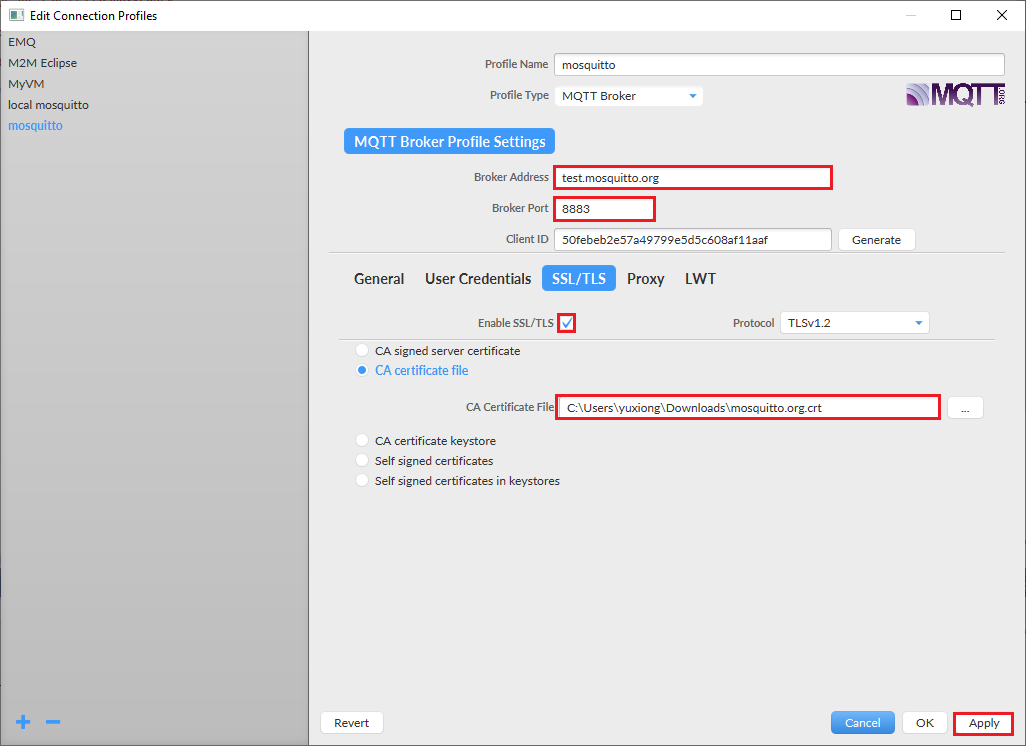Browse for CA certificate file with ellipsis button
Viewport: 1026px width, 746px height.
(965, 408)
